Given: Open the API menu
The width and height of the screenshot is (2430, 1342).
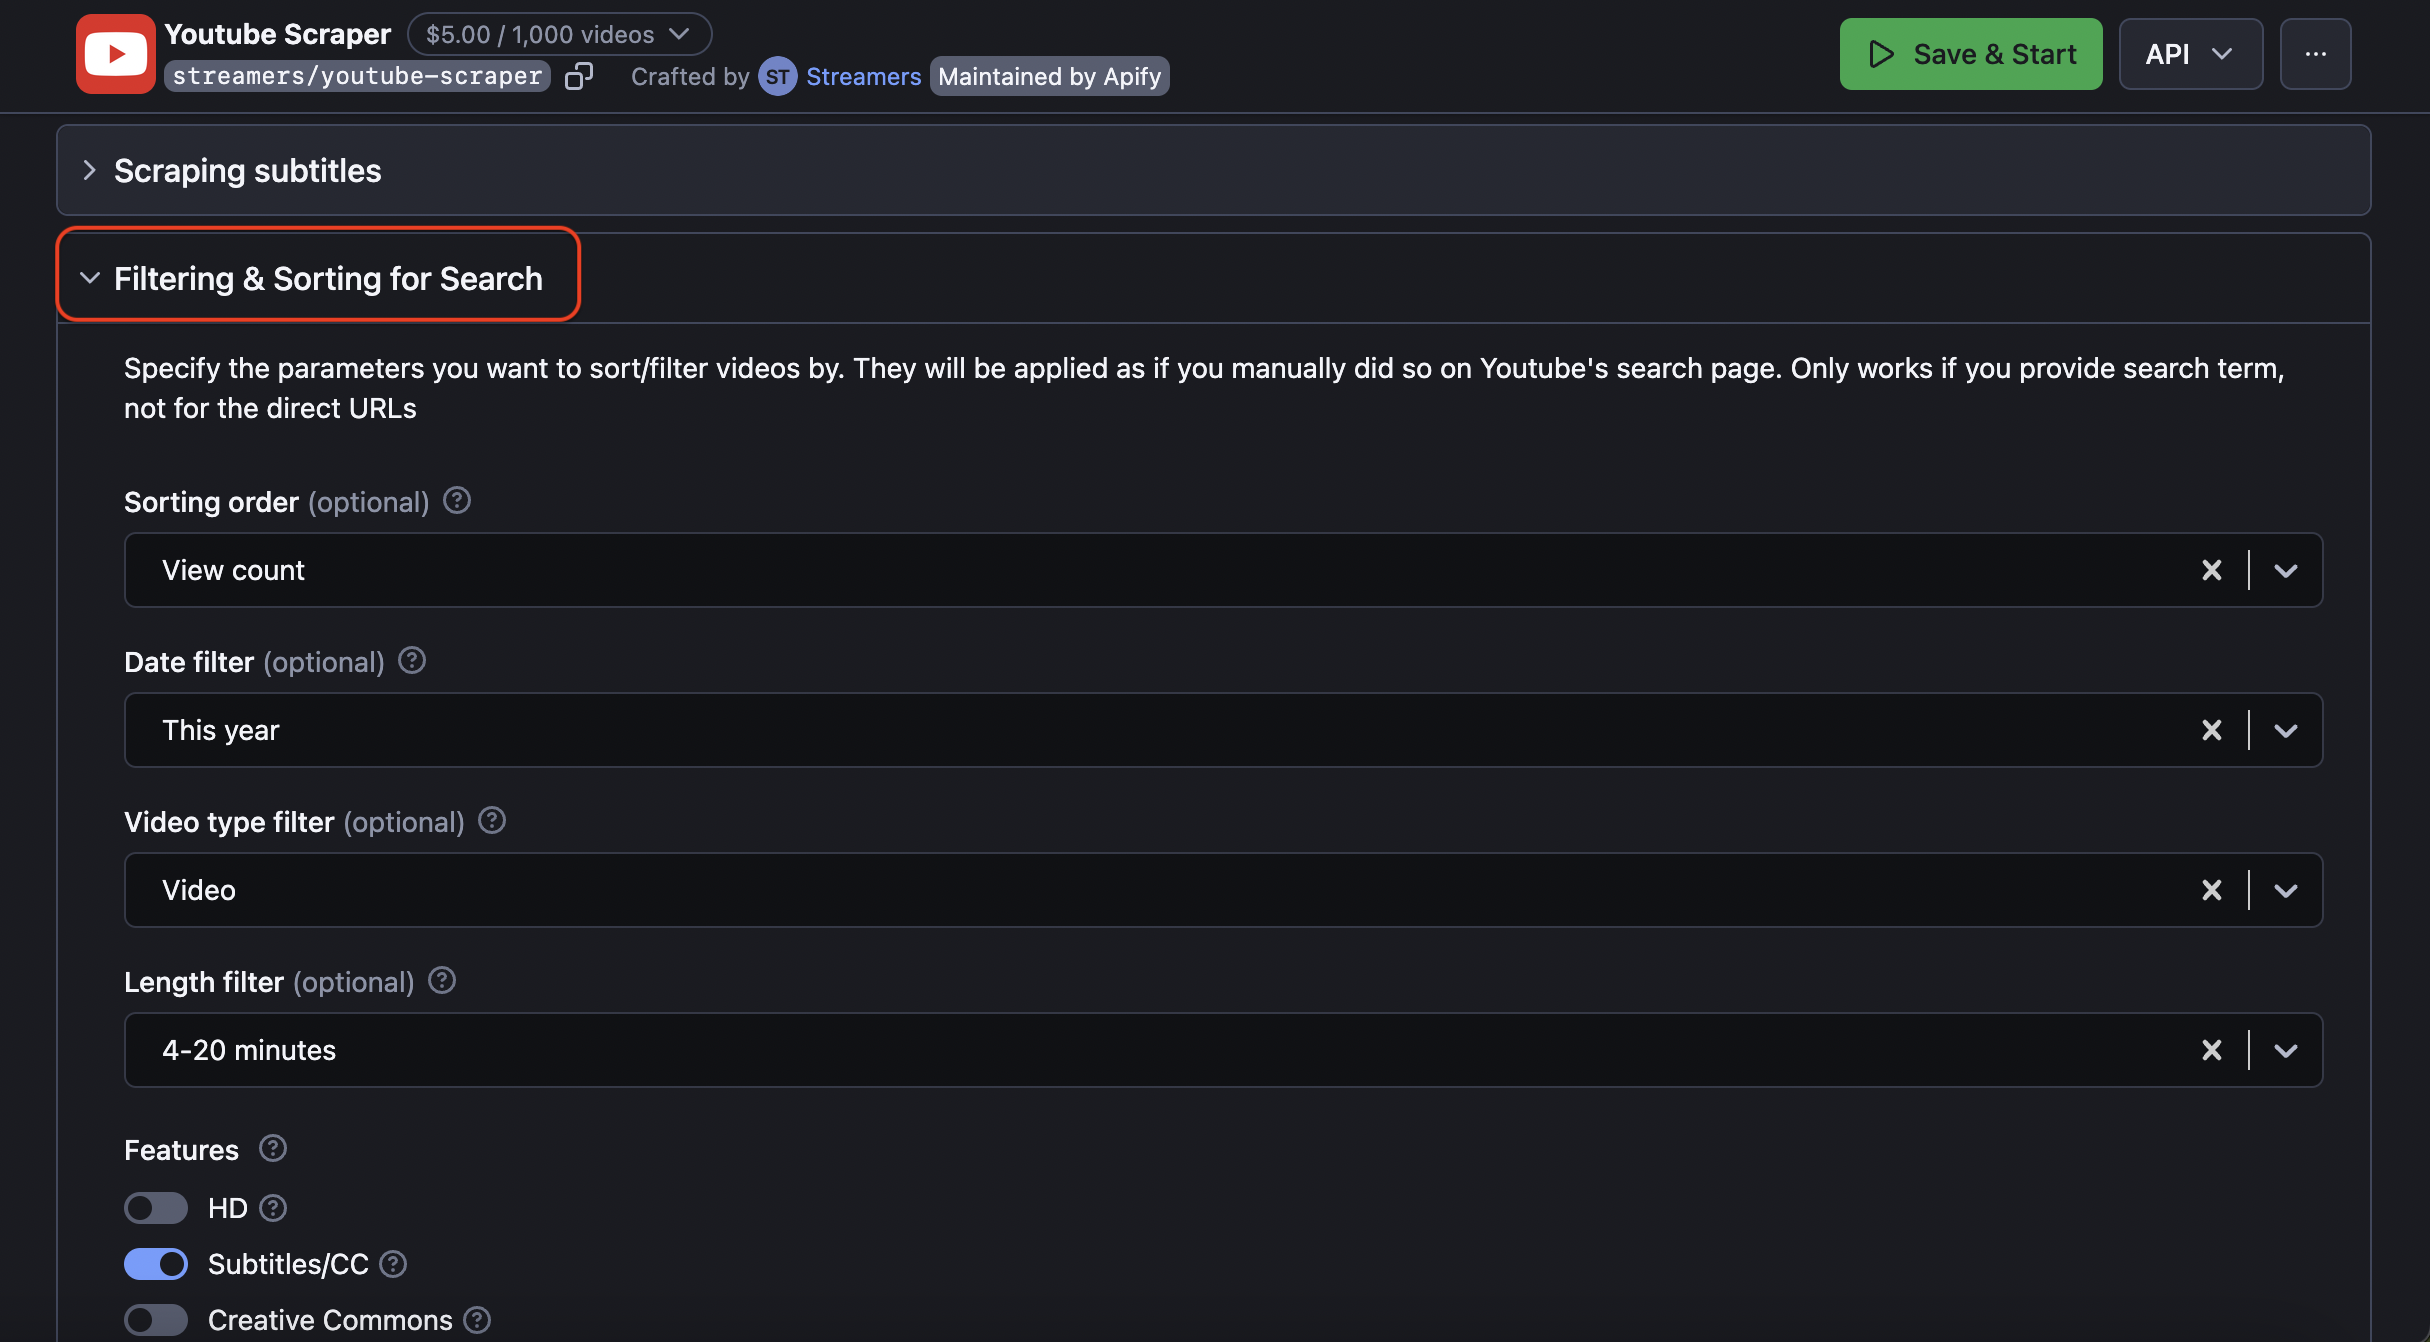Looking at the screenshot, I should click(x=2190, y=53).
